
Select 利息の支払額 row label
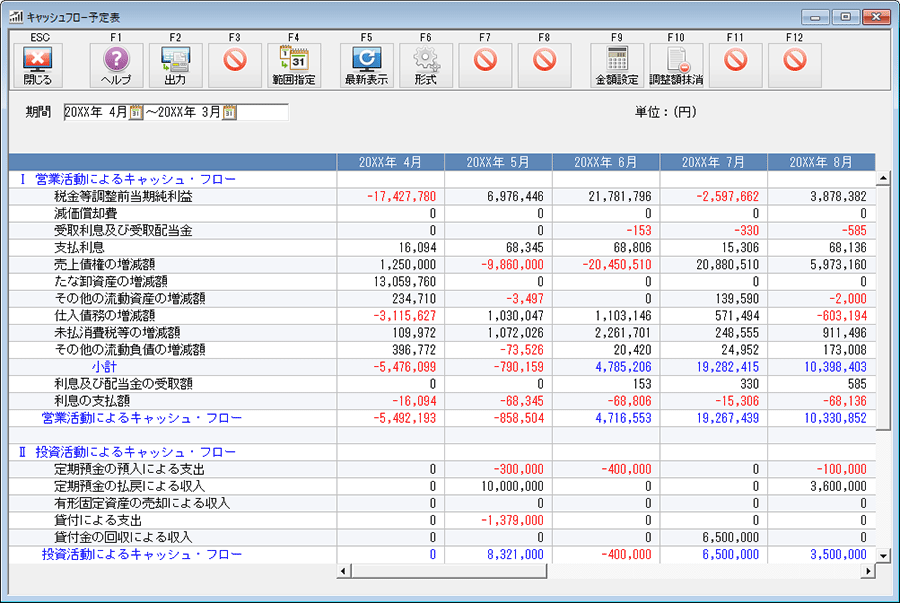(92, 401)
